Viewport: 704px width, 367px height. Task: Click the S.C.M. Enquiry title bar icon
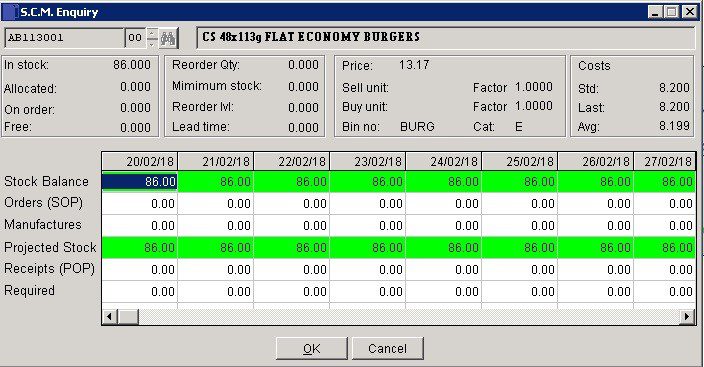point(11,12)
